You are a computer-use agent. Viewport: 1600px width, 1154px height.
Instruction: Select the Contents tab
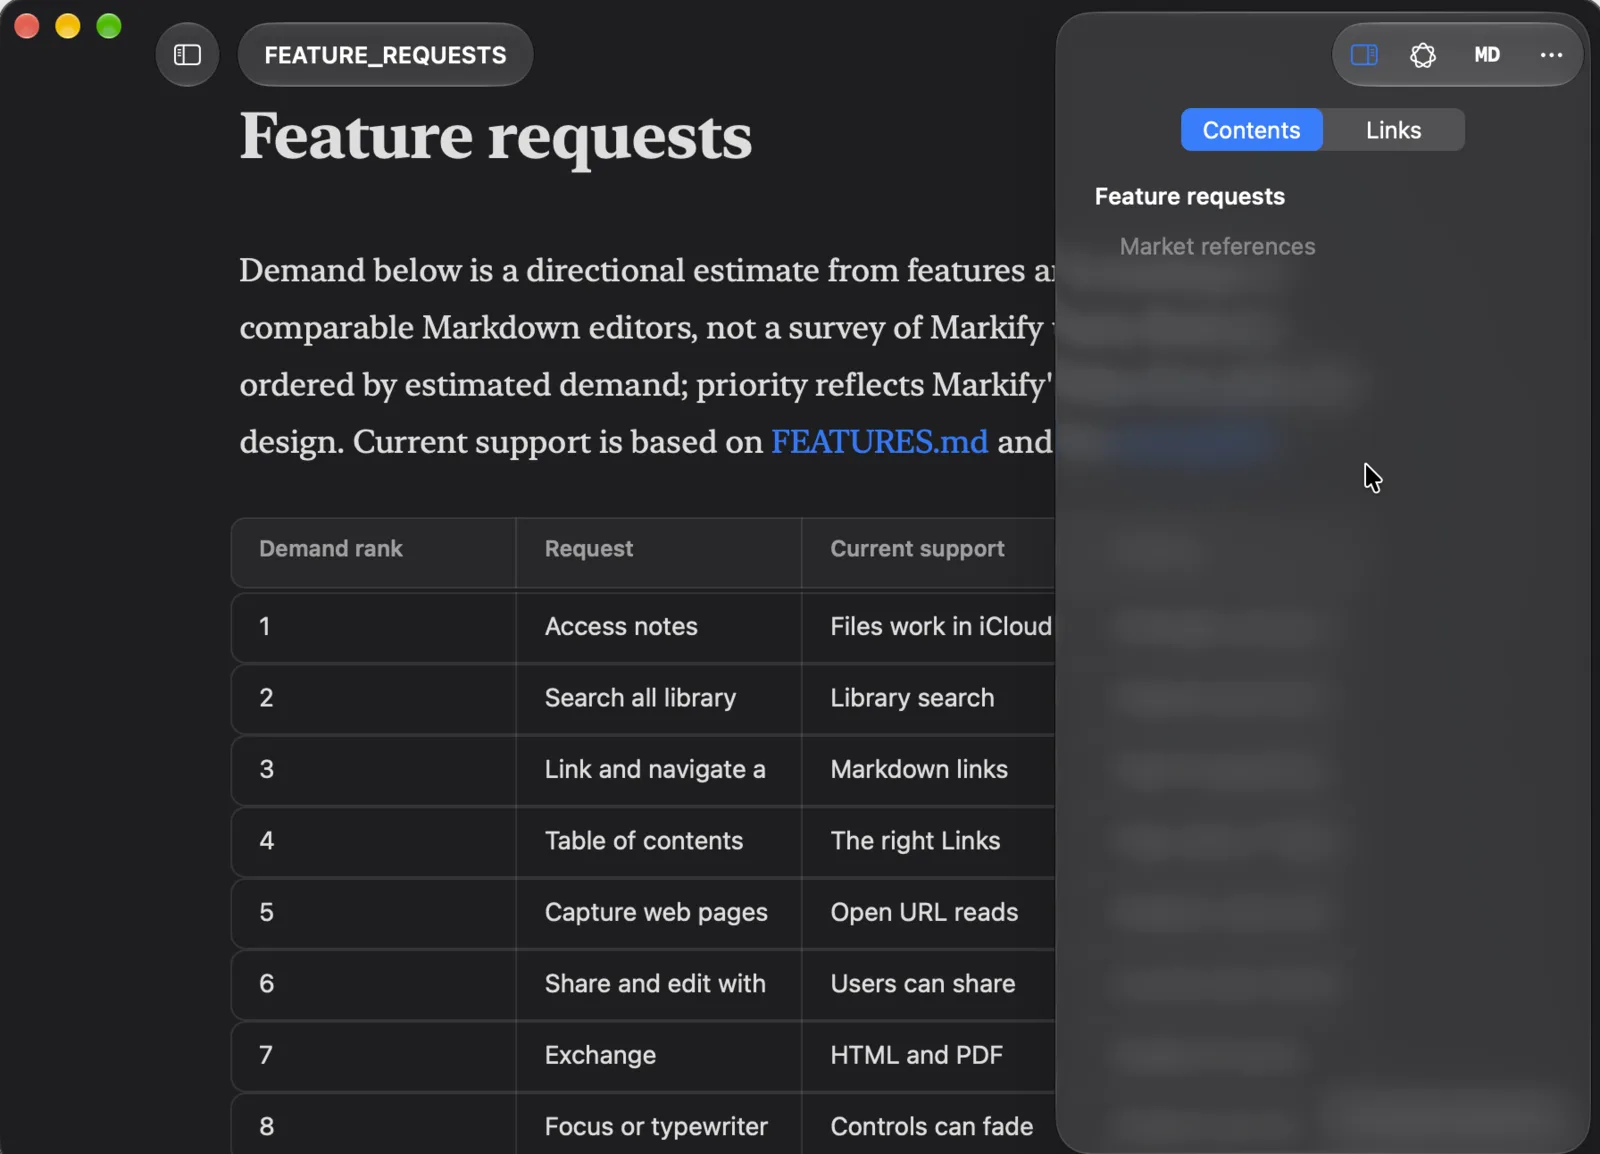[x=1251, y=130]
